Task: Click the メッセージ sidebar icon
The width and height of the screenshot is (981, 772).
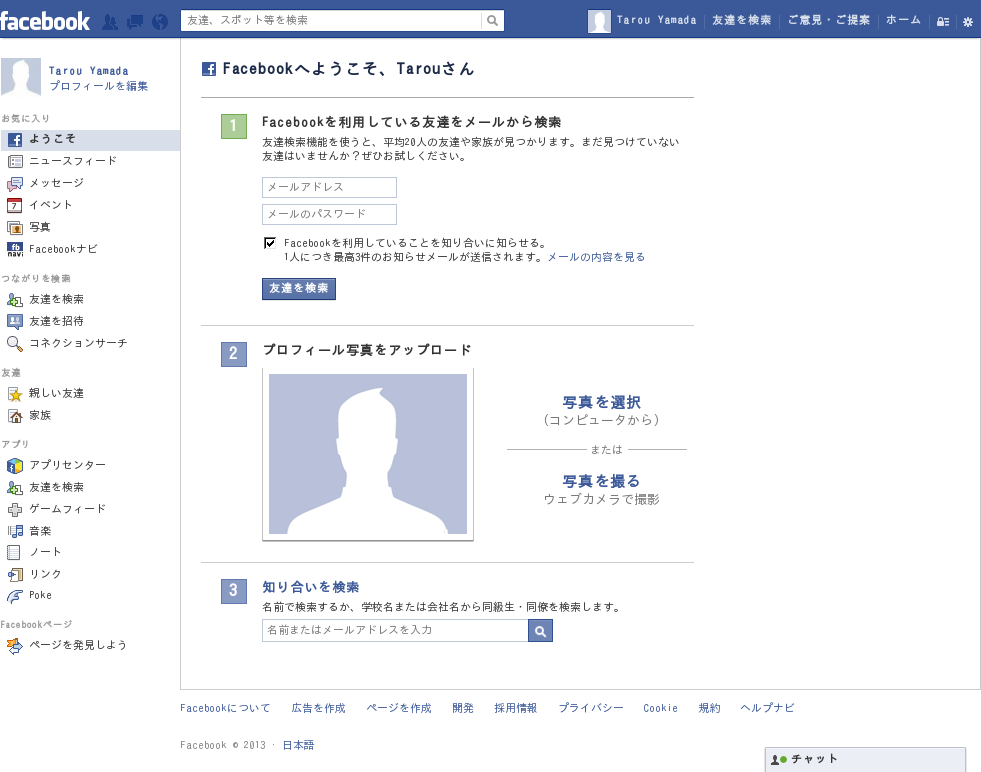Action: pos(15,183)
